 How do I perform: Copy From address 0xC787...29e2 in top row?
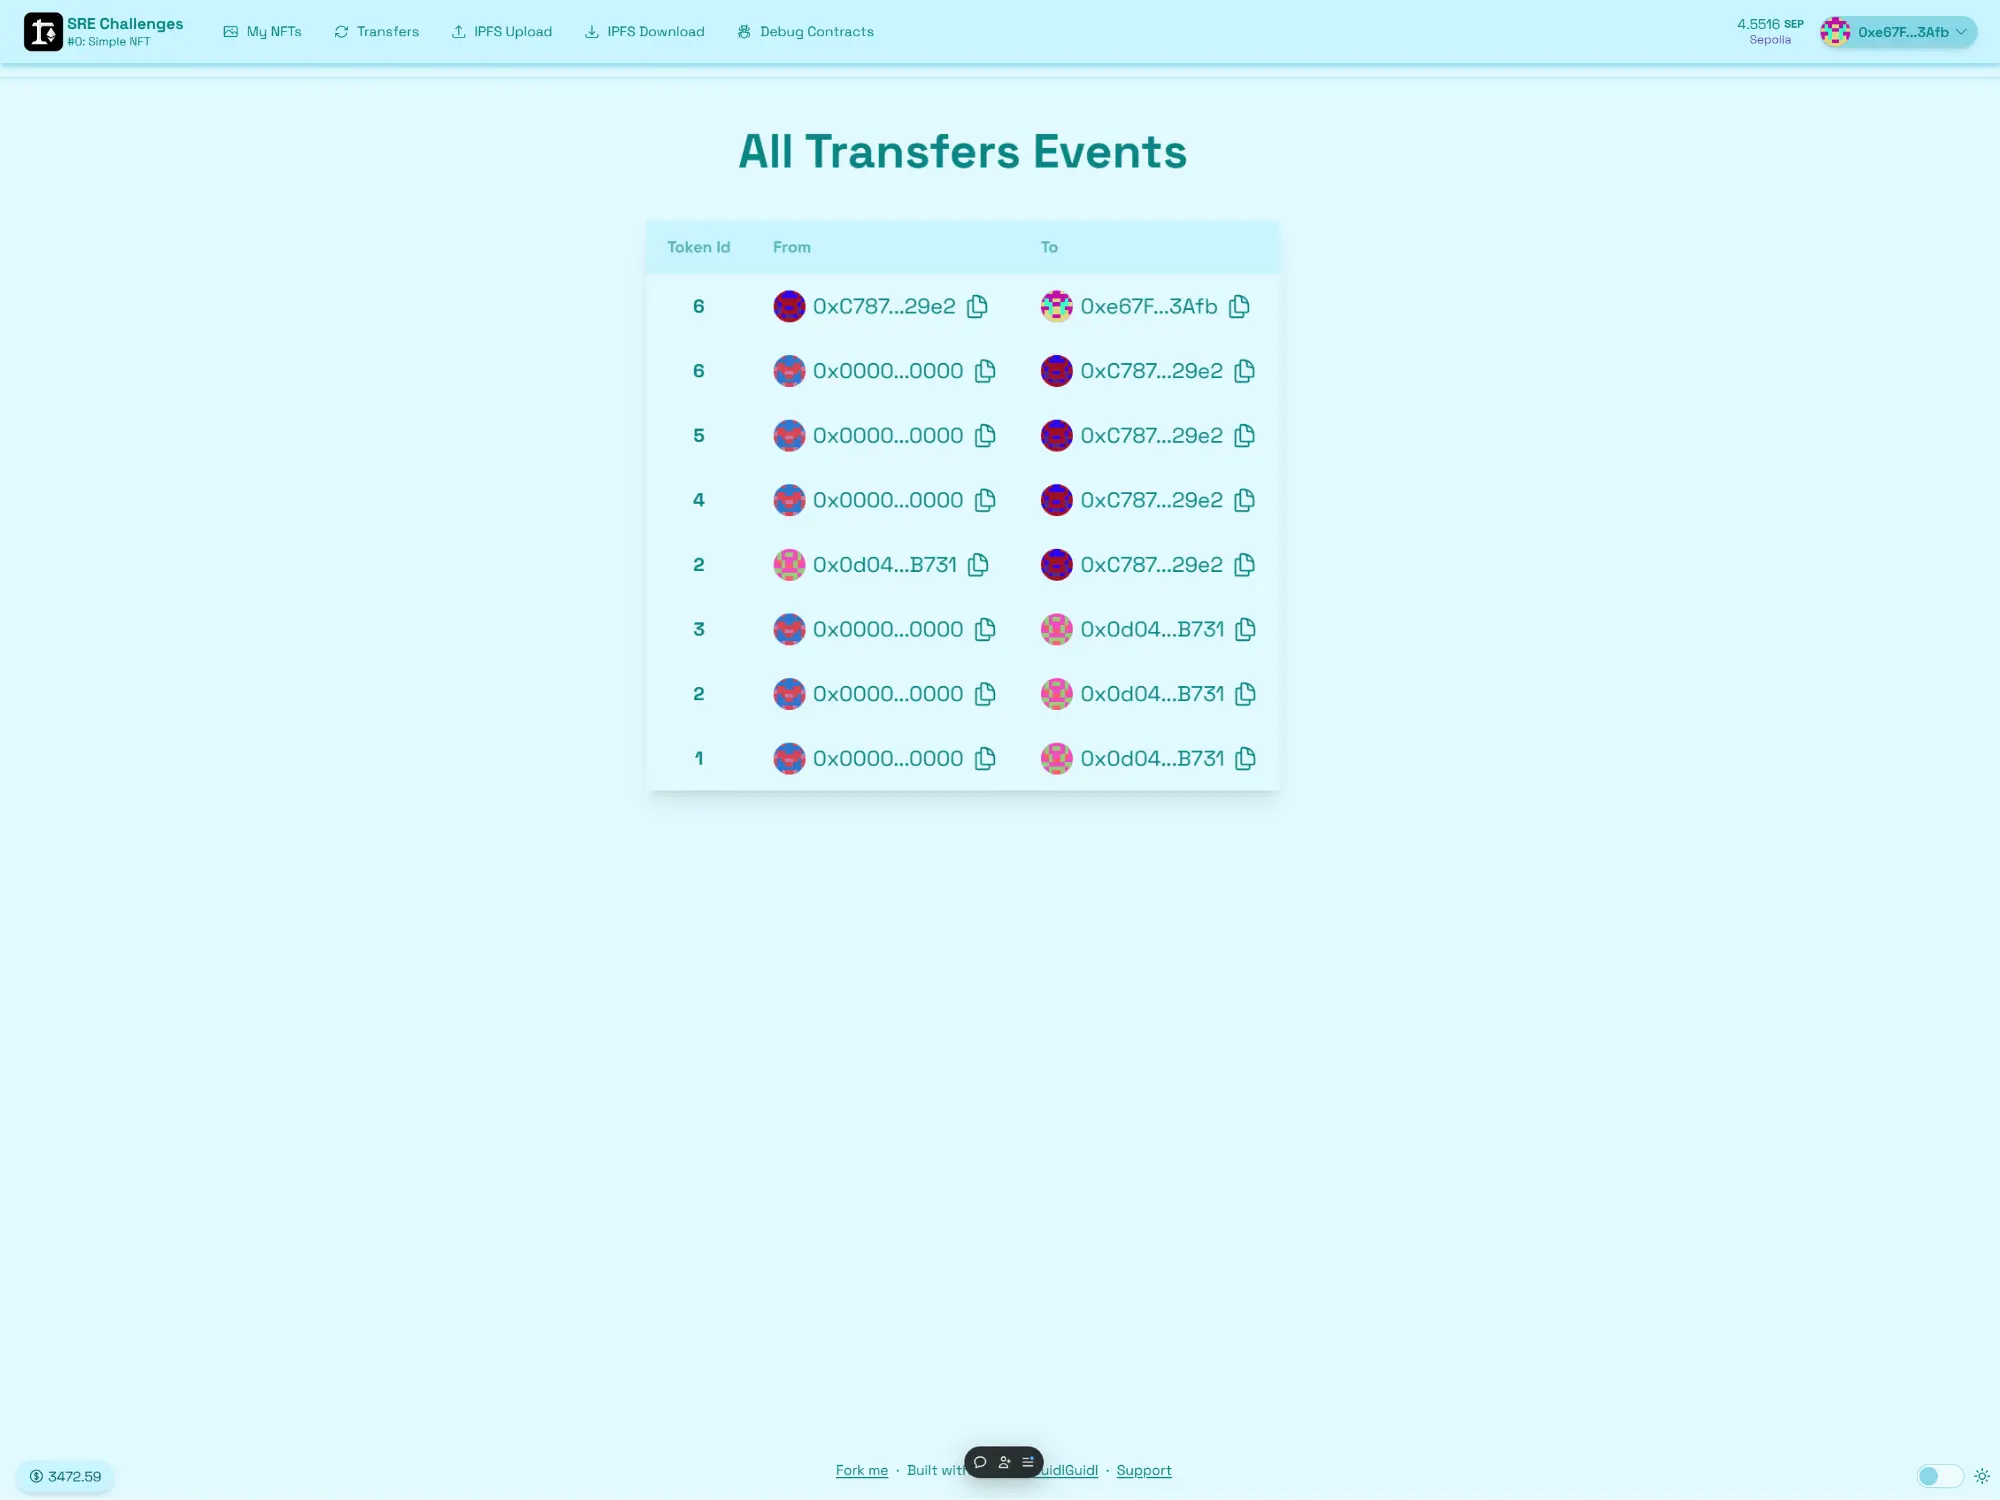977,306
